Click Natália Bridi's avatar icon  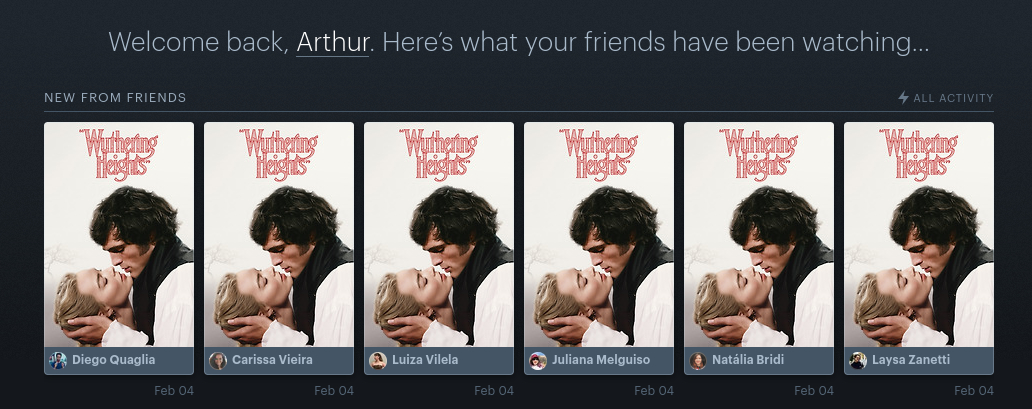coord(698,360)
